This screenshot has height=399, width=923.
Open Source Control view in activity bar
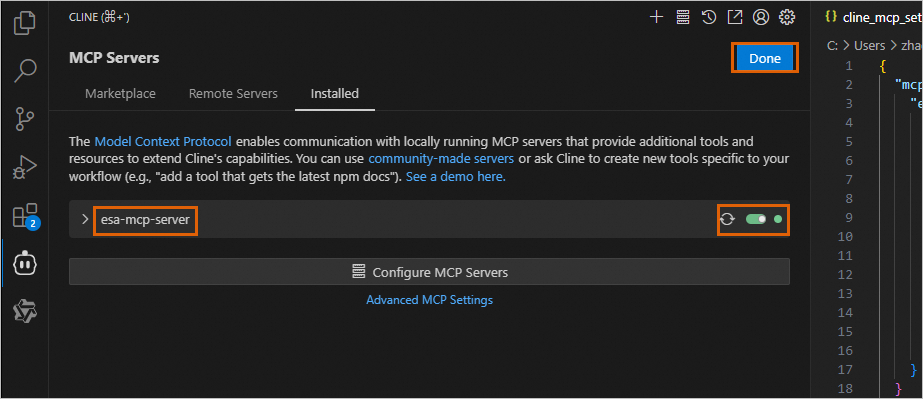click(x=24, y=119)
